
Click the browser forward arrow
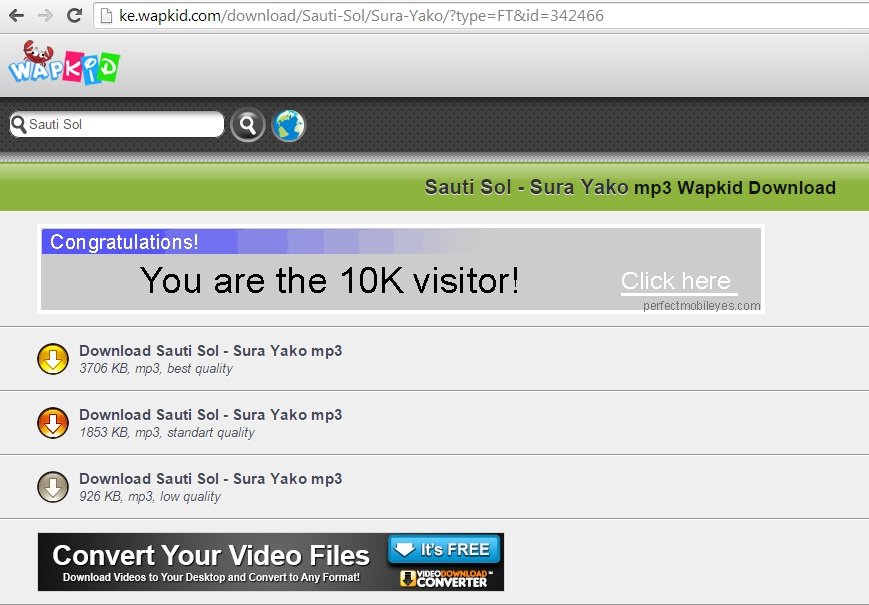coord(45,16)
